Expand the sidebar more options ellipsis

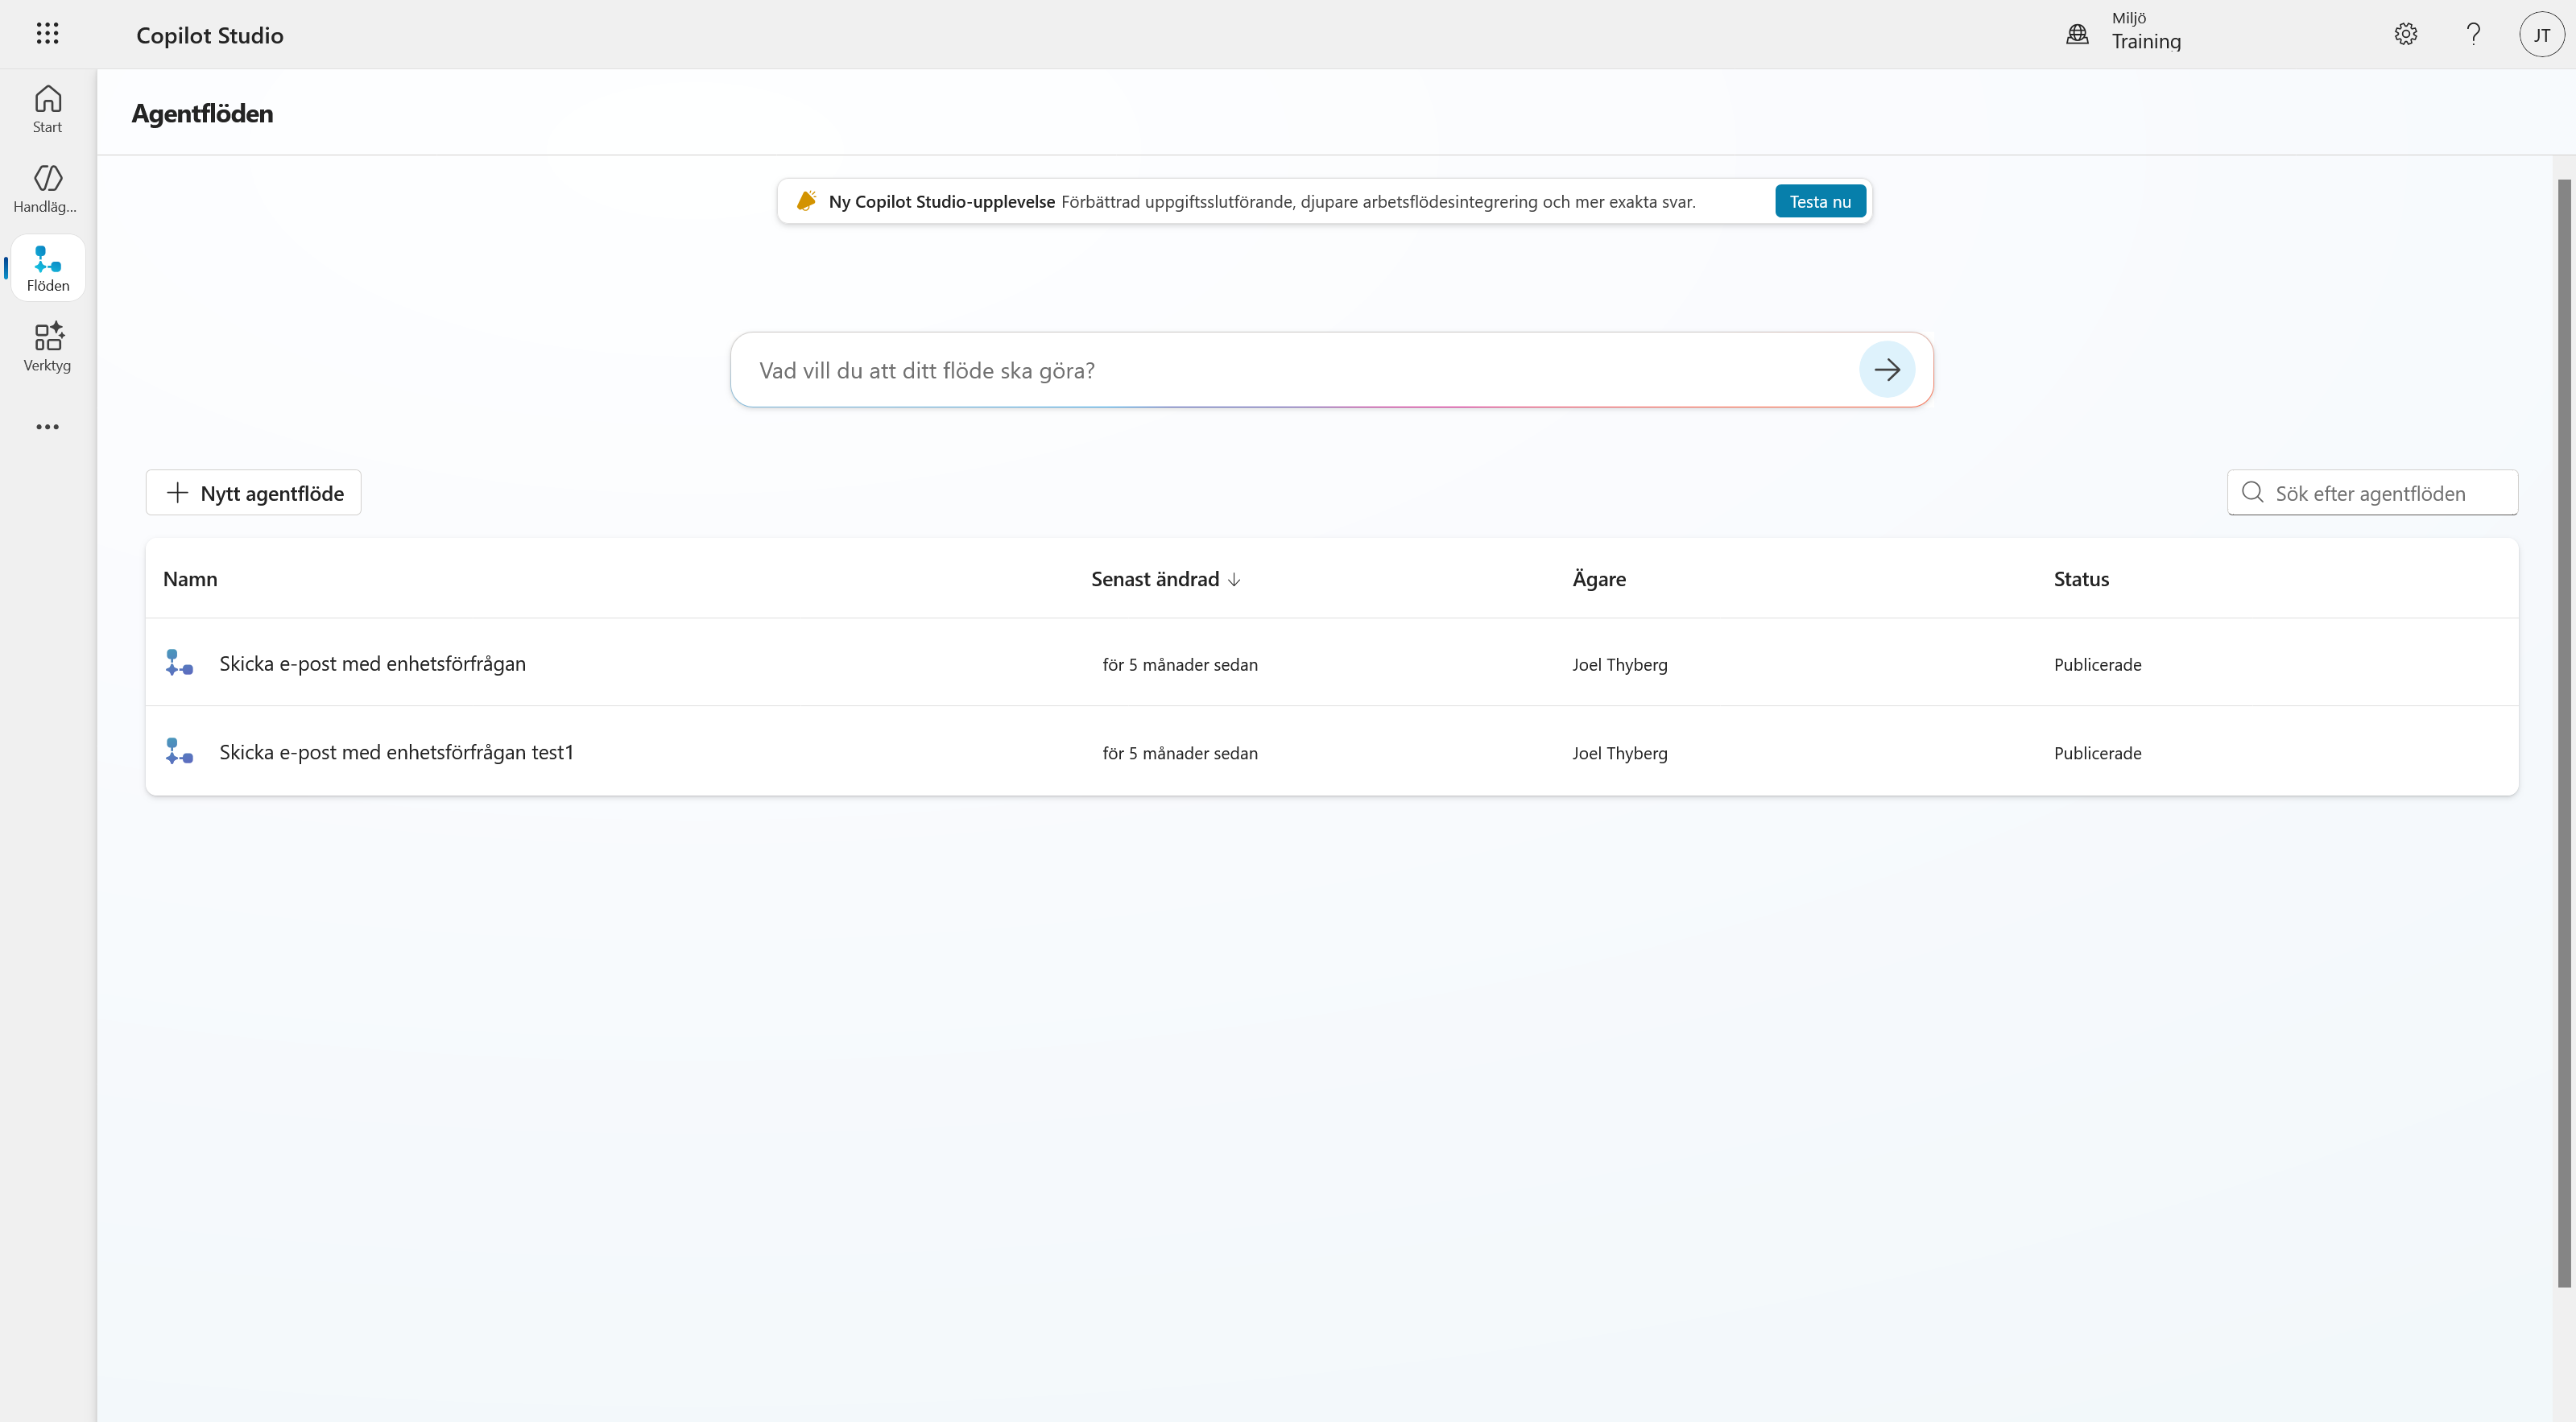coord(47,427)
